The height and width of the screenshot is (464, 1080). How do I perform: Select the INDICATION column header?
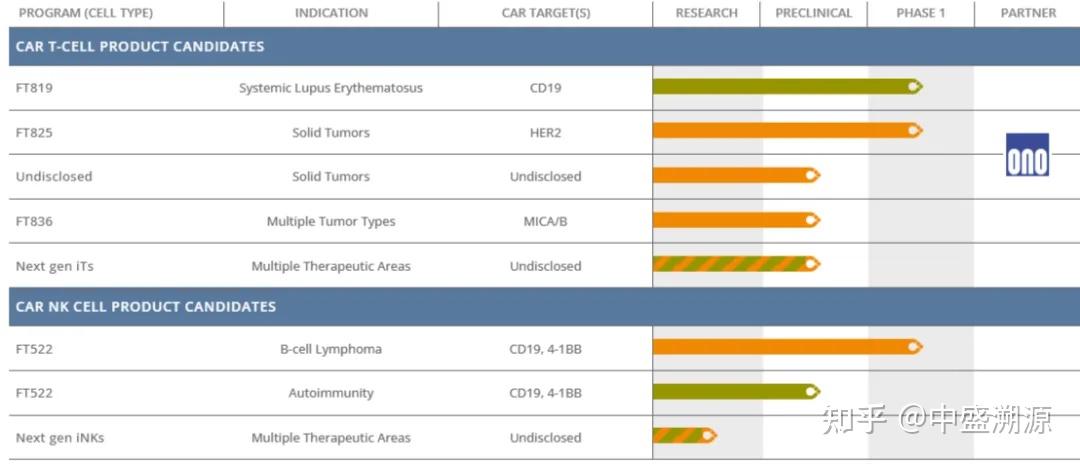pos(331,13)
